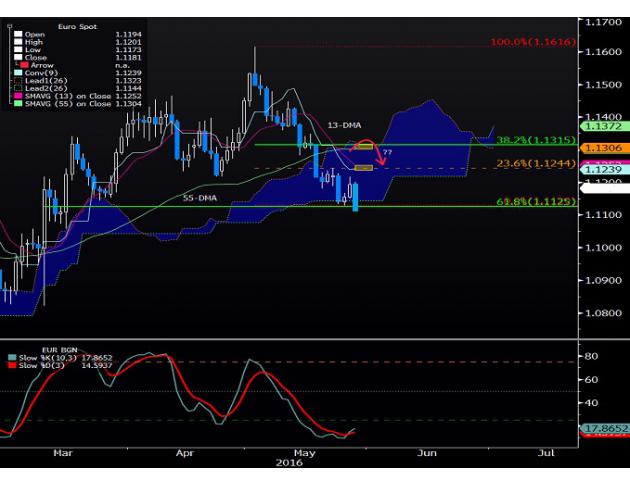Select the 23.6%(1.1244) Fibonacci label

tap(536, 166)
